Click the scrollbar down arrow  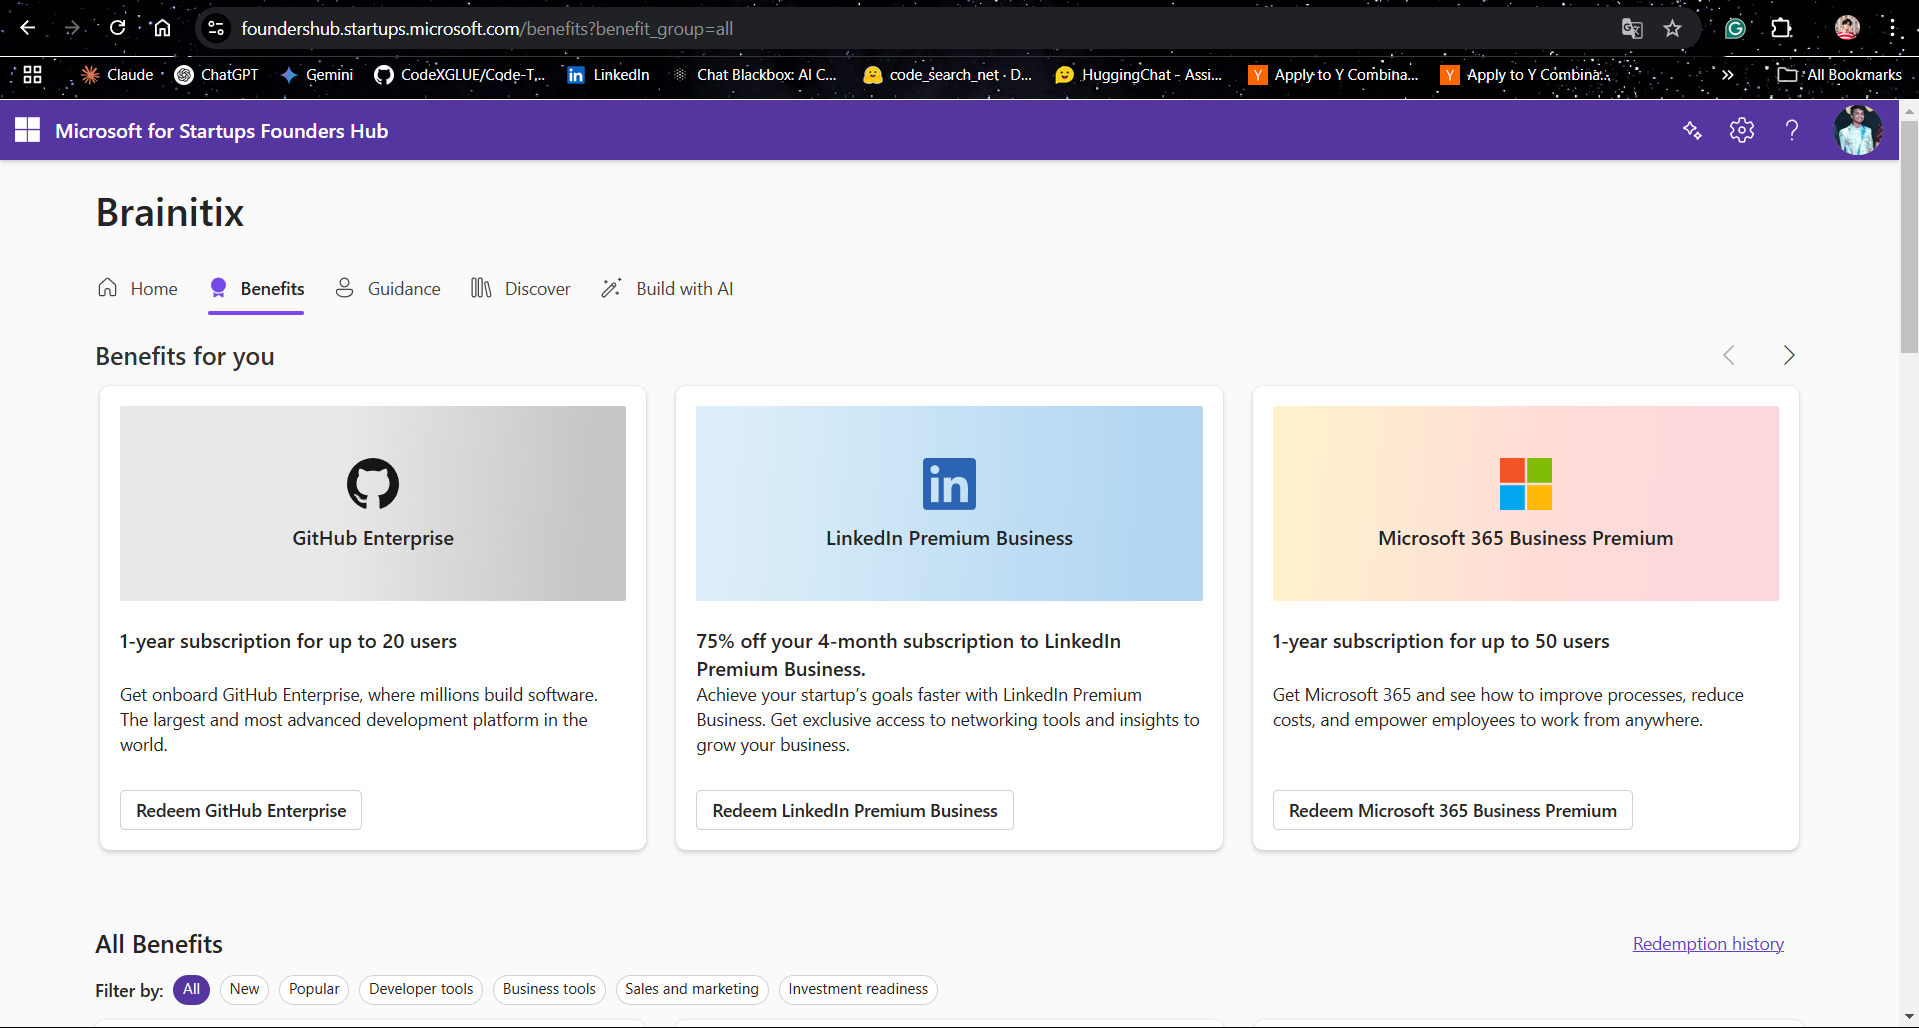[x=1909, y=1017]
